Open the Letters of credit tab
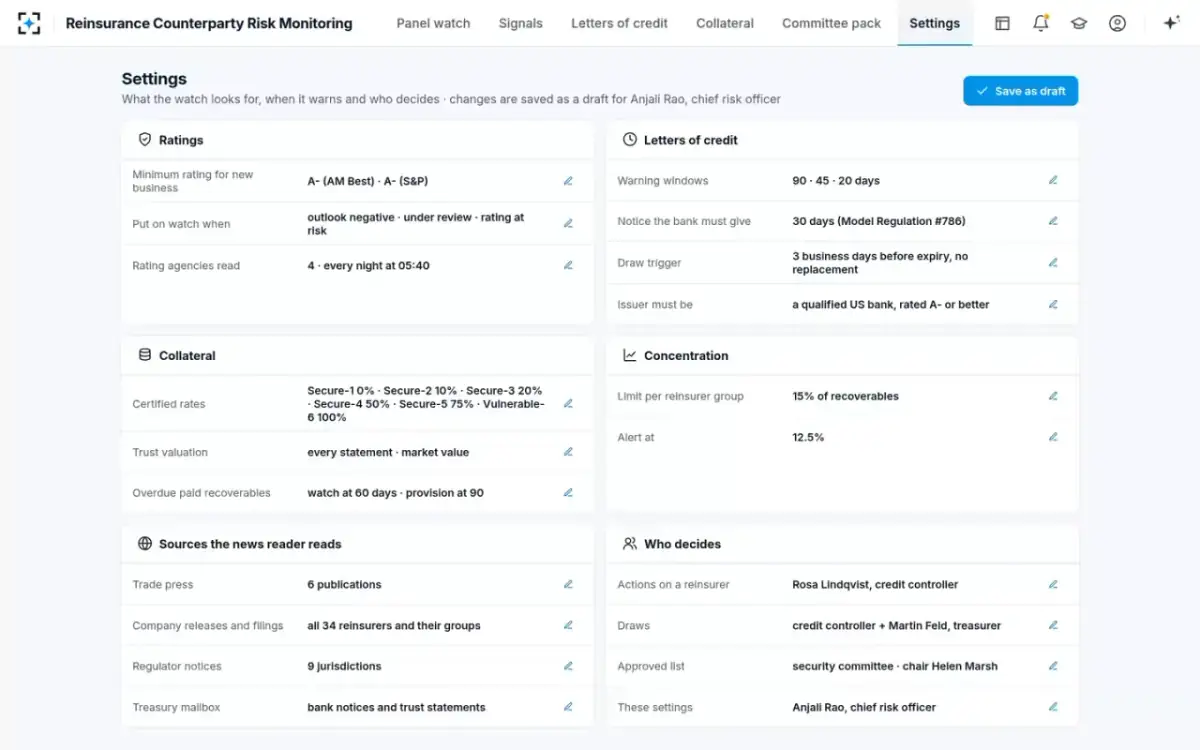Screen dimensions: 1200x750 619,23
